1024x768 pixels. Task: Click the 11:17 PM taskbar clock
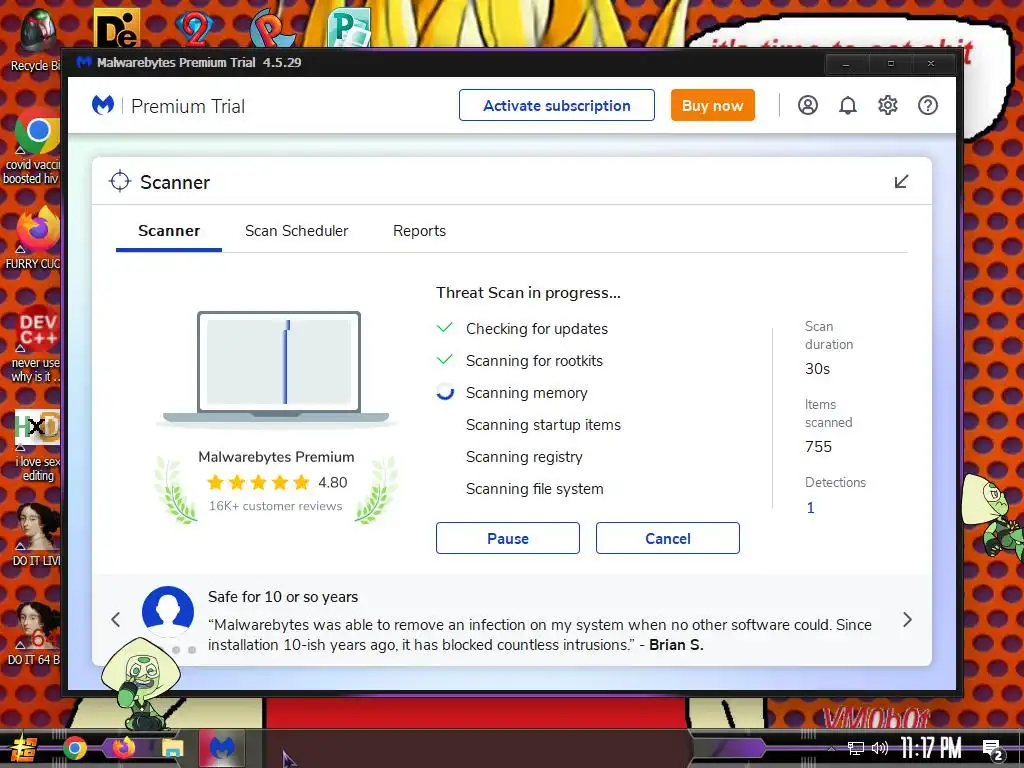pyautogui.click(x=931, y=748)
